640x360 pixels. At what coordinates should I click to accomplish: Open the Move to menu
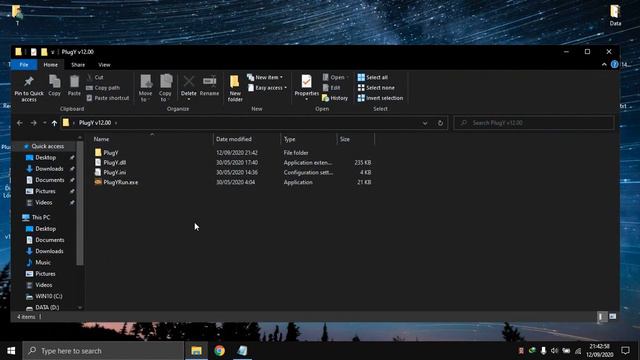(145, 88)
